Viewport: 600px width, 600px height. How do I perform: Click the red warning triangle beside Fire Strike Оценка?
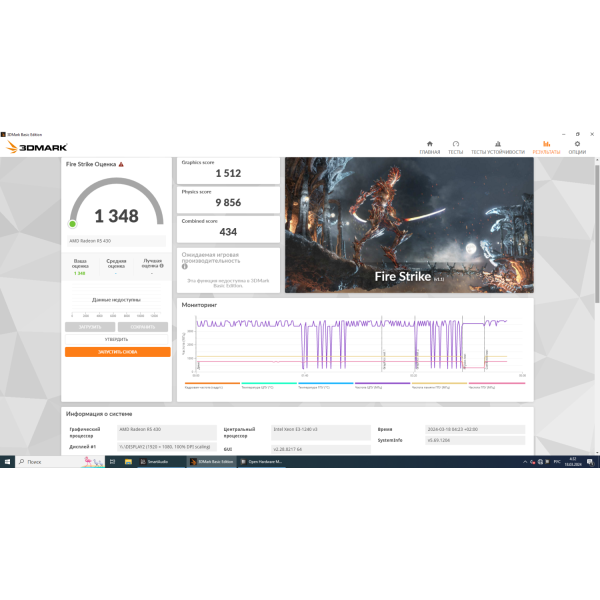click(121, 164)
